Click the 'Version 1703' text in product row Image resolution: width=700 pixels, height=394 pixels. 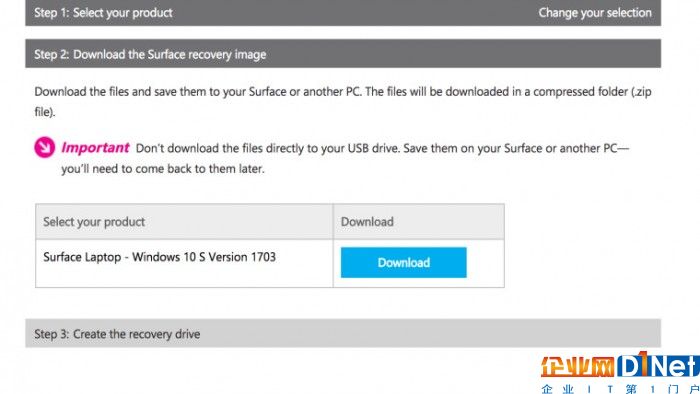pos(242,257)
